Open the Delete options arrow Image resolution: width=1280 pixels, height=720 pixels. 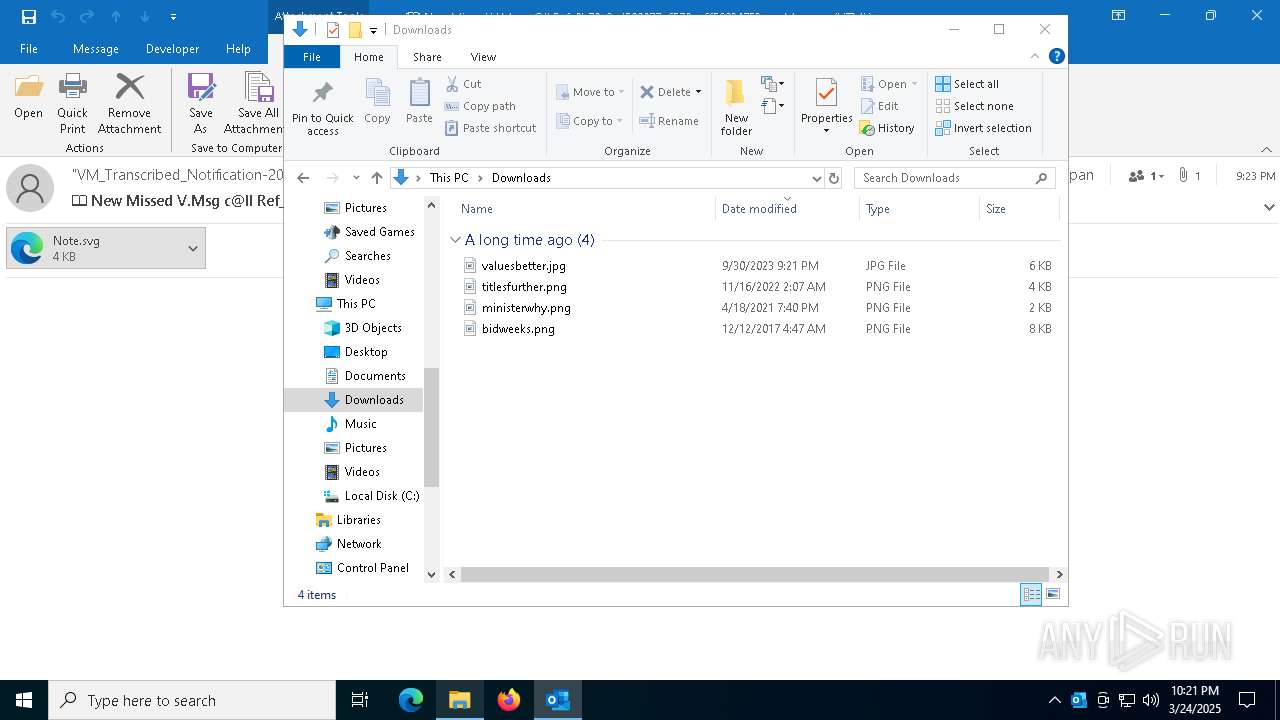click(698, 92)
